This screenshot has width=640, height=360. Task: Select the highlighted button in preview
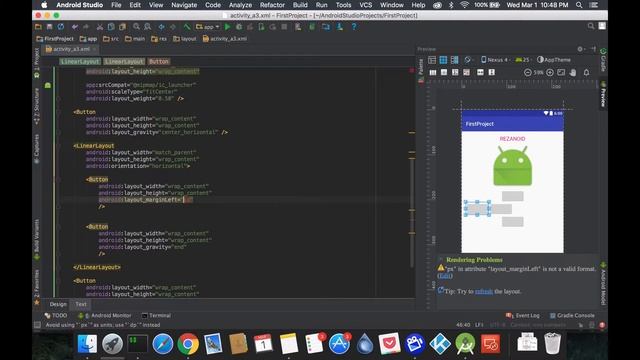coord(477,209)
